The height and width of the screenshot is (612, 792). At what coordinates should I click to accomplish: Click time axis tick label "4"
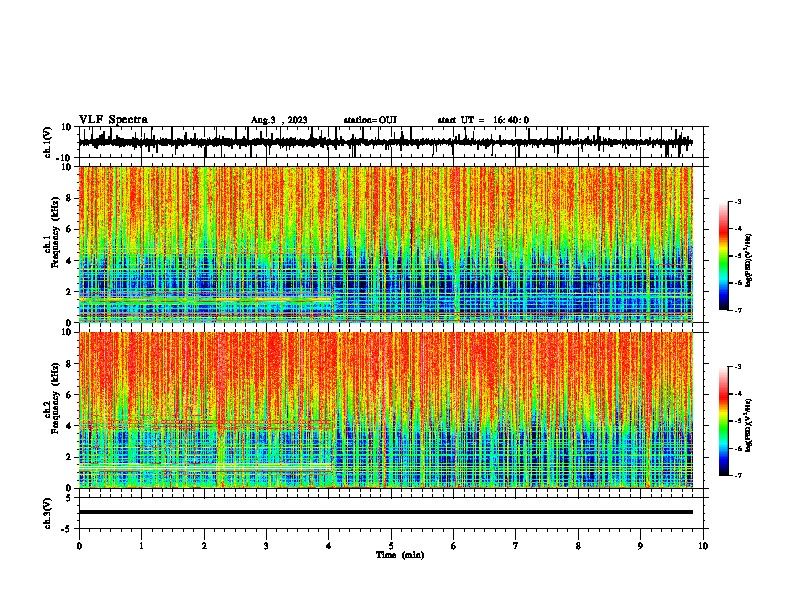329,546
